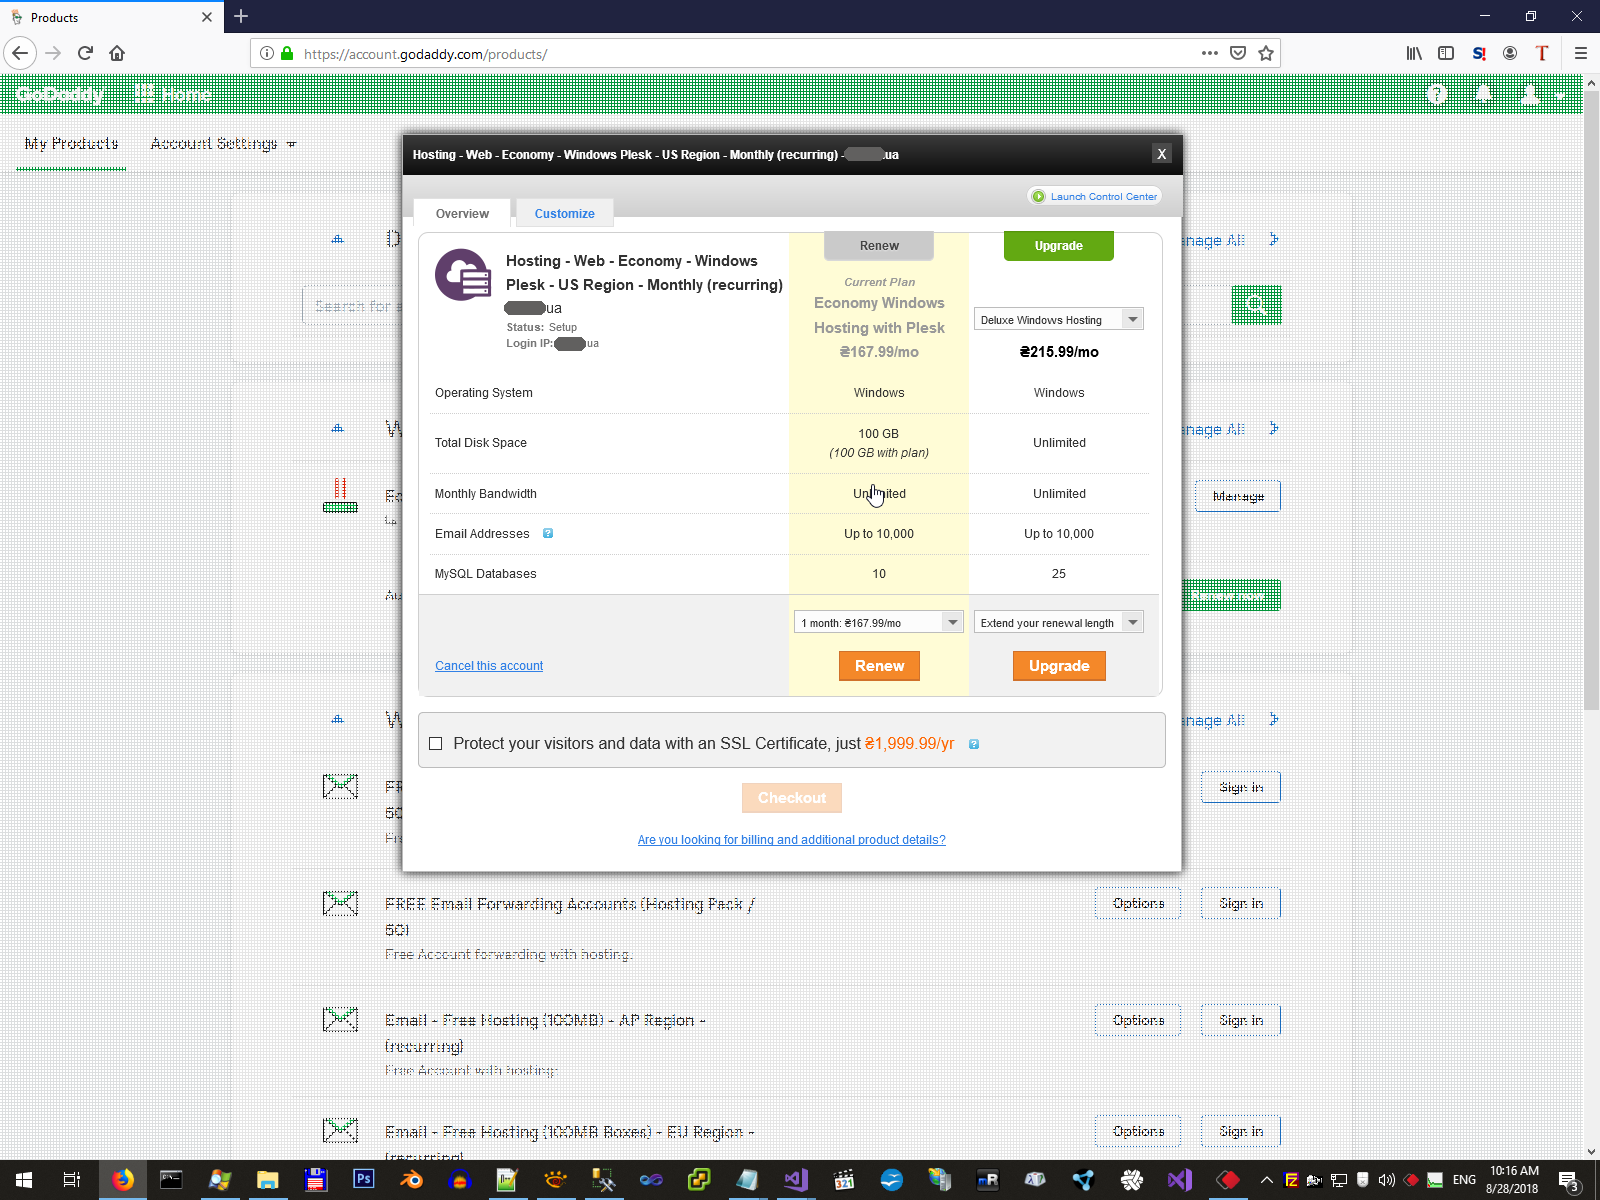
Task: Click the page vertical scrollbar
Action: [1592, 400]
